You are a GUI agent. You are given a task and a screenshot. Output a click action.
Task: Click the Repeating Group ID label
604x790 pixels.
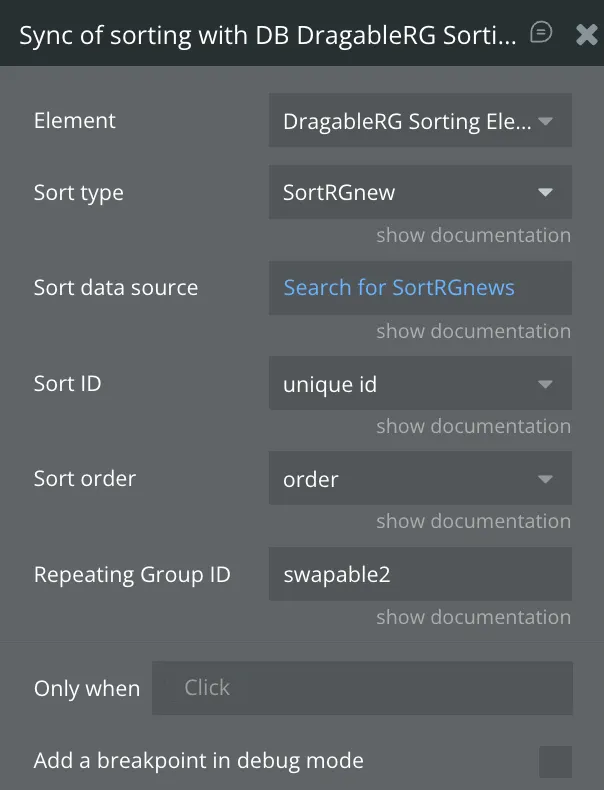tap(132, 575)
